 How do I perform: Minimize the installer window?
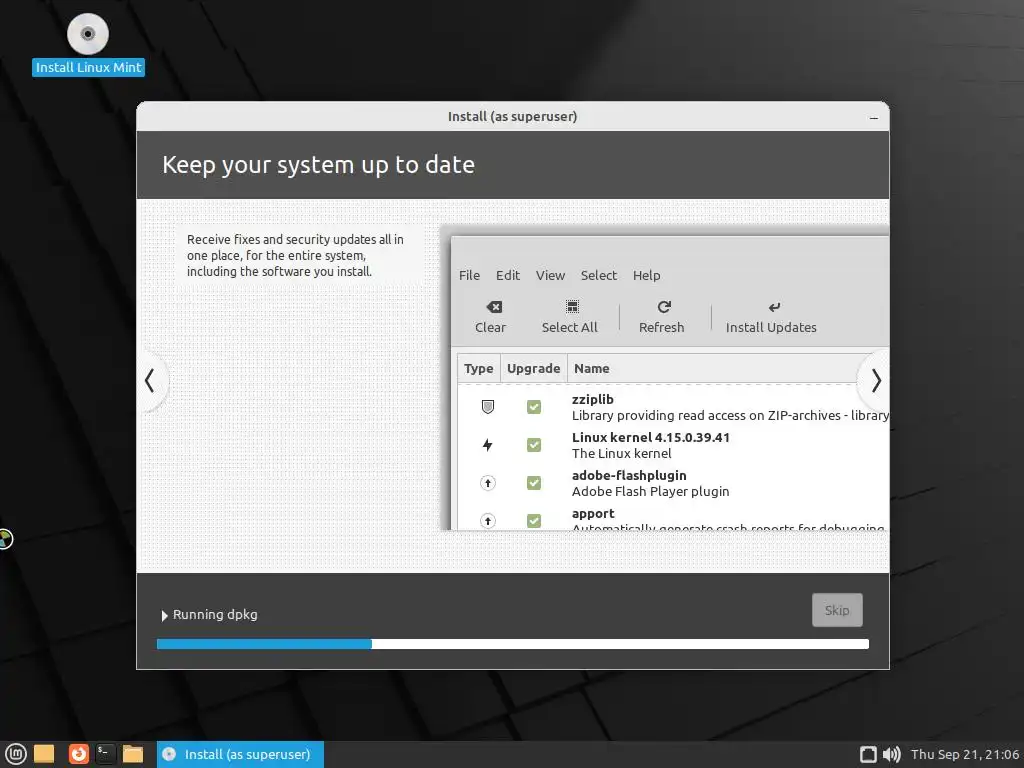coord(874,118)
